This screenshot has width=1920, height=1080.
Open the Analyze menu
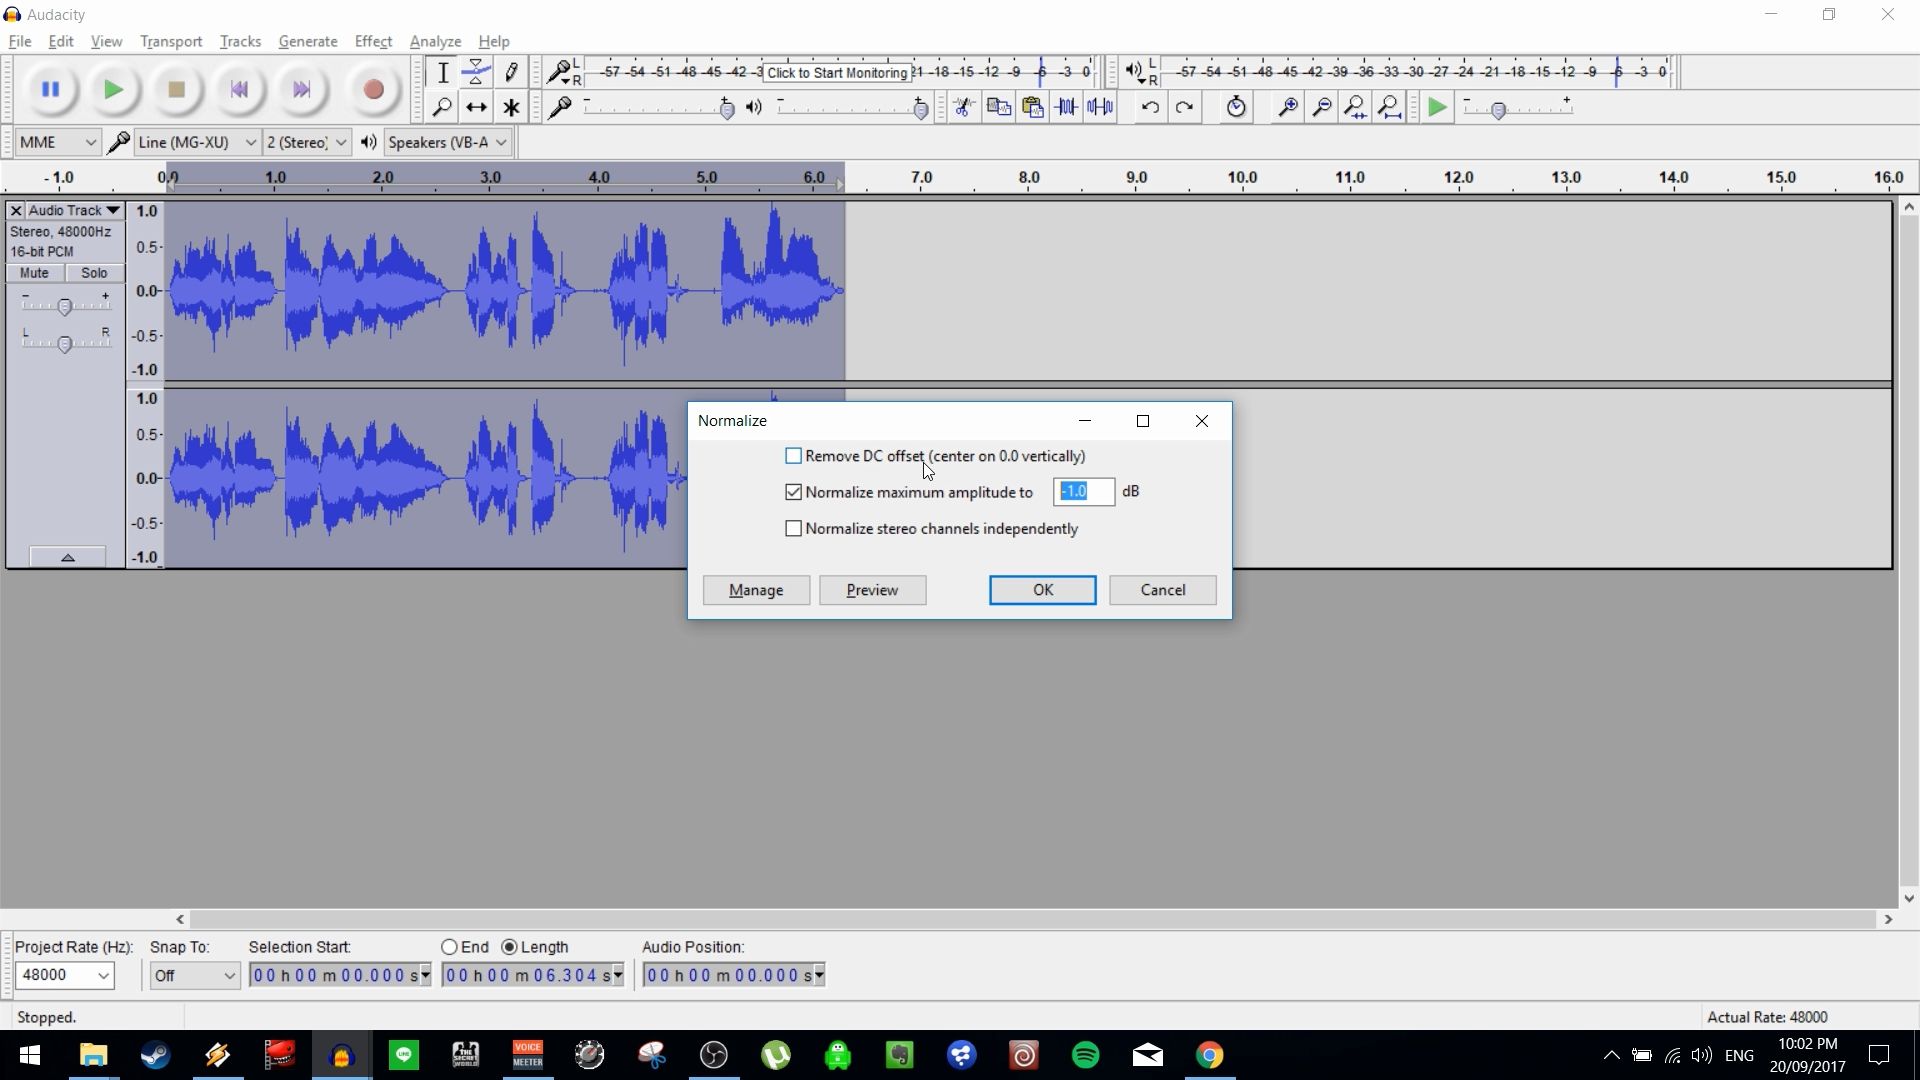(x=434, y=41)
